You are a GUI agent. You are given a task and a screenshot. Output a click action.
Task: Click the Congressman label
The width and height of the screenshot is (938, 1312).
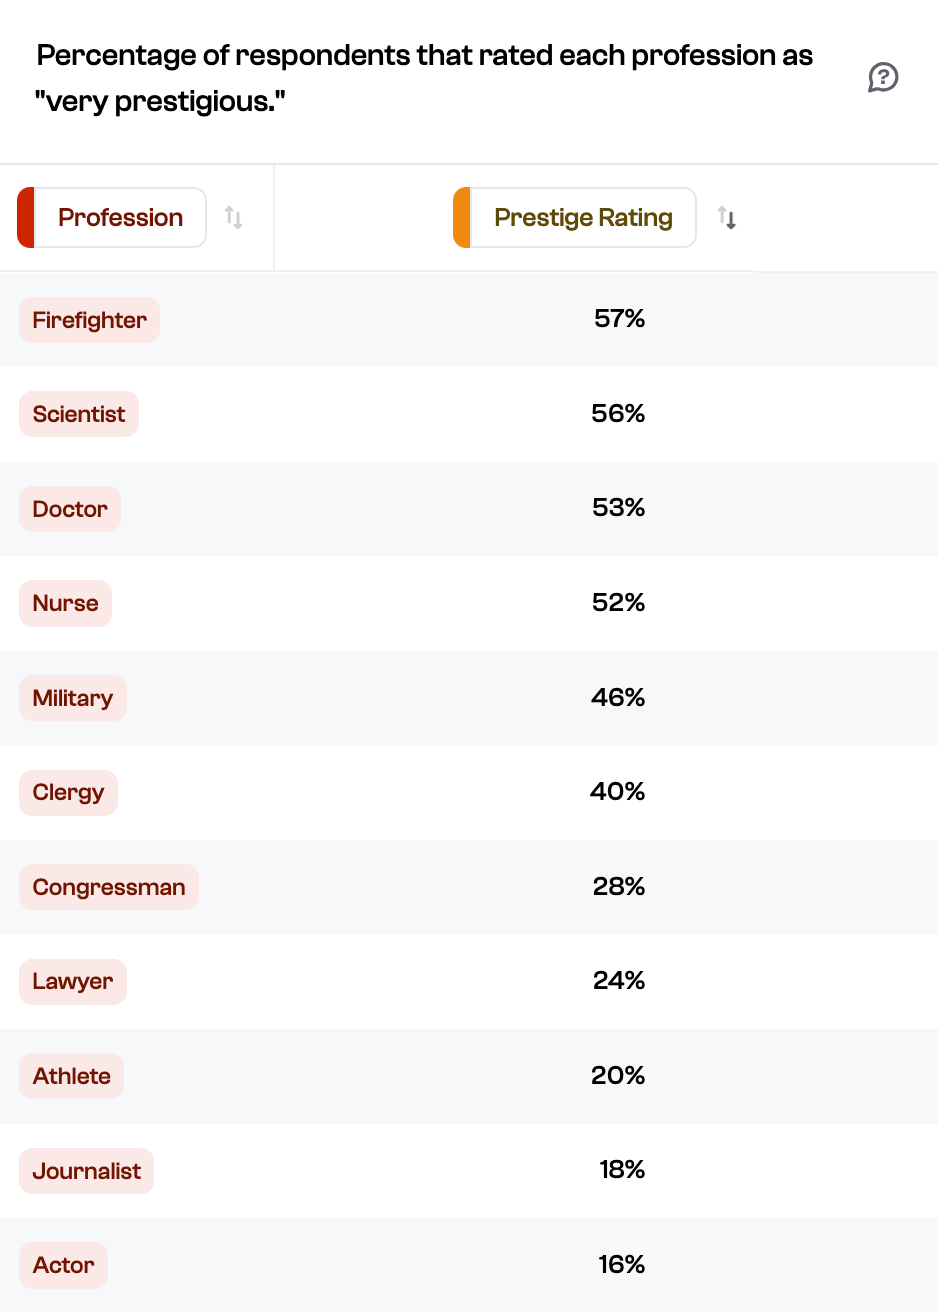(x=108, y=887)
